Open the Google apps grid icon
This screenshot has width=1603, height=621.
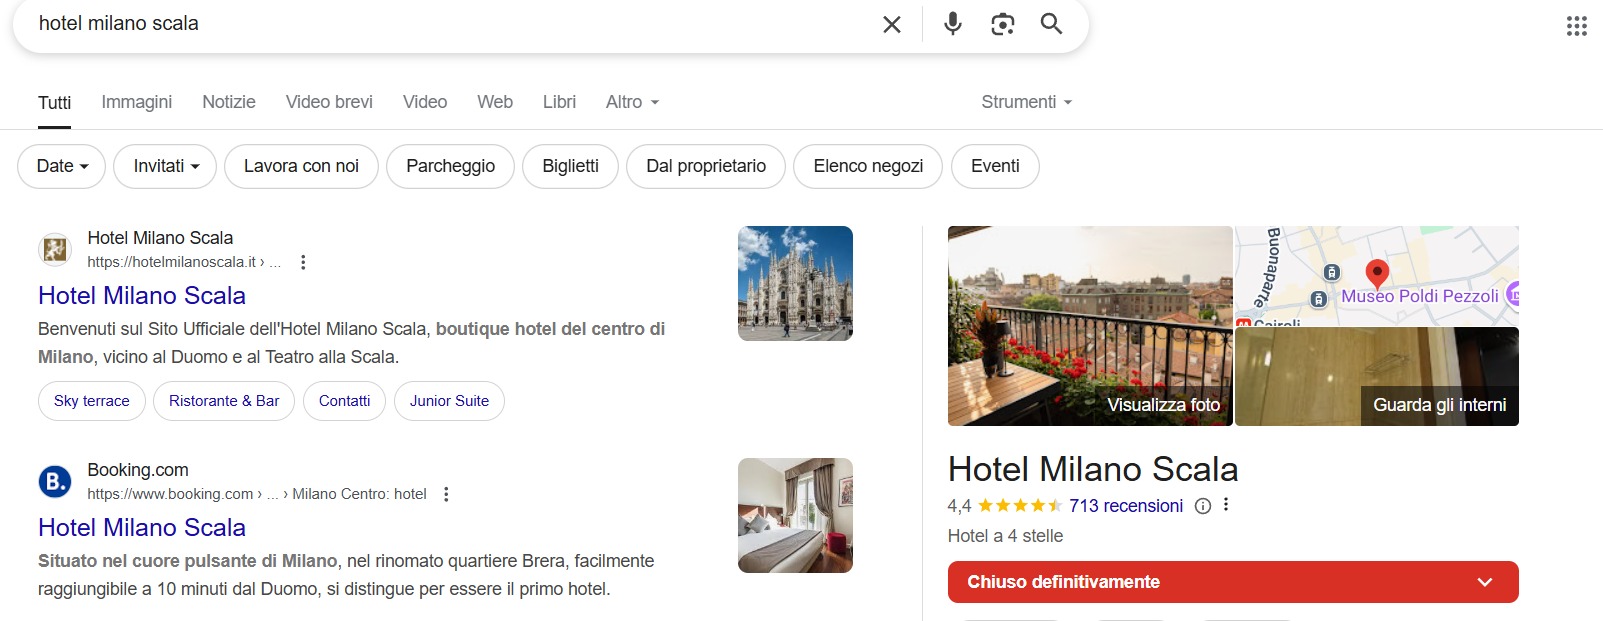pos(1577,26)
